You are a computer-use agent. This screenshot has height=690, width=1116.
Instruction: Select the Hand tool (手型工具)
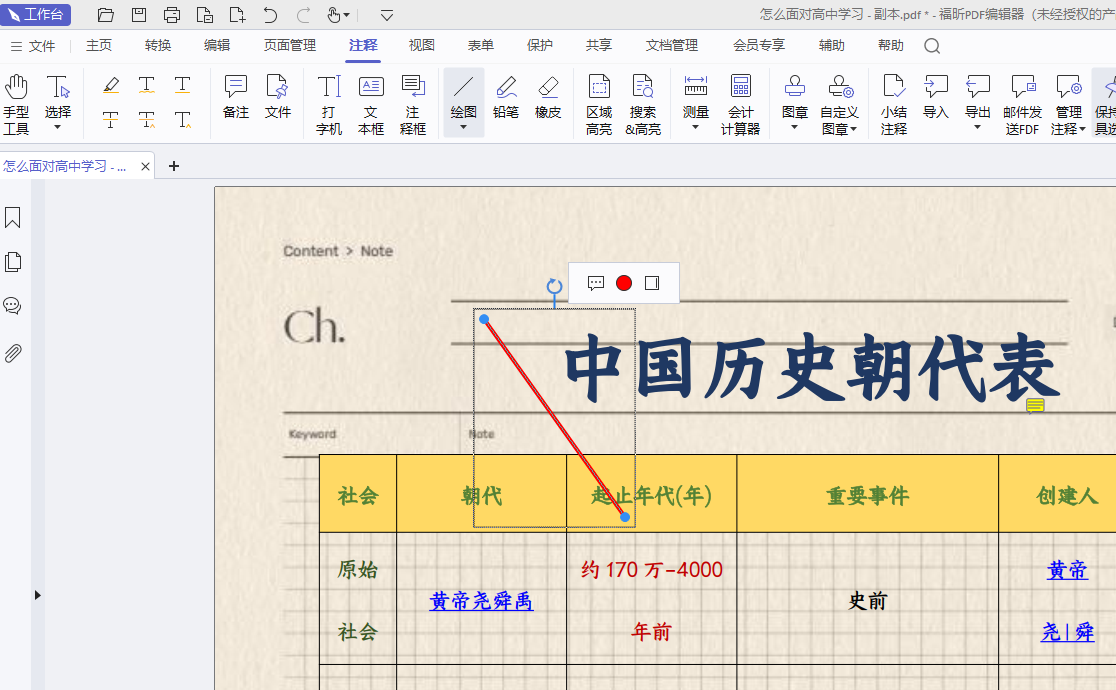(16, 102)
